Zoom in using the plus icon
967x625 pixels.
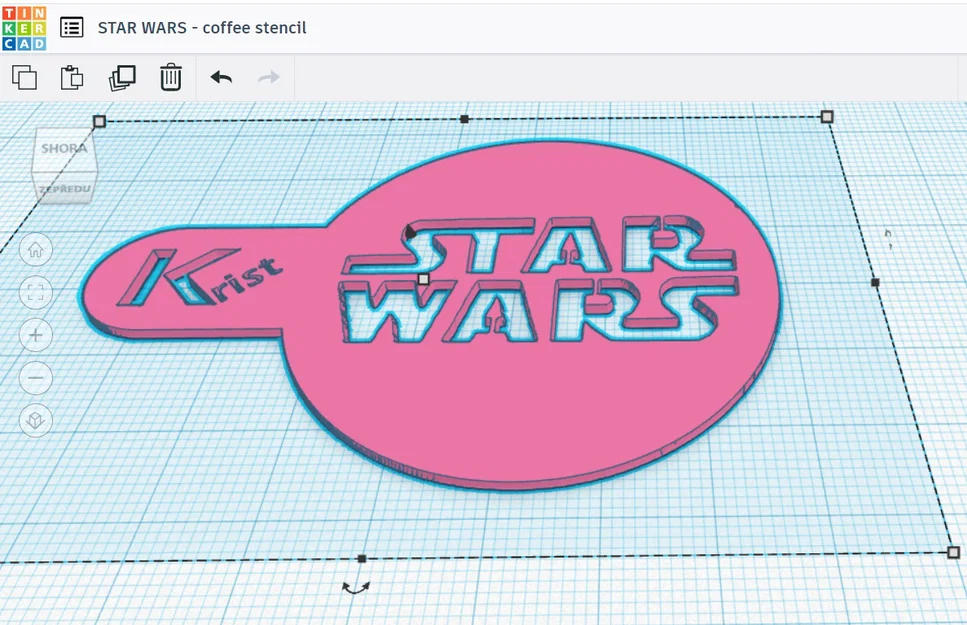pos(35,335)
